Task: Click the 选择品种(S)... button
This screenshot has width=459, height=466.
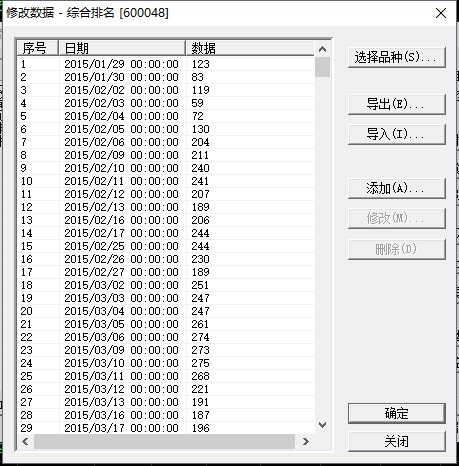Action: (x=397, y=58)
